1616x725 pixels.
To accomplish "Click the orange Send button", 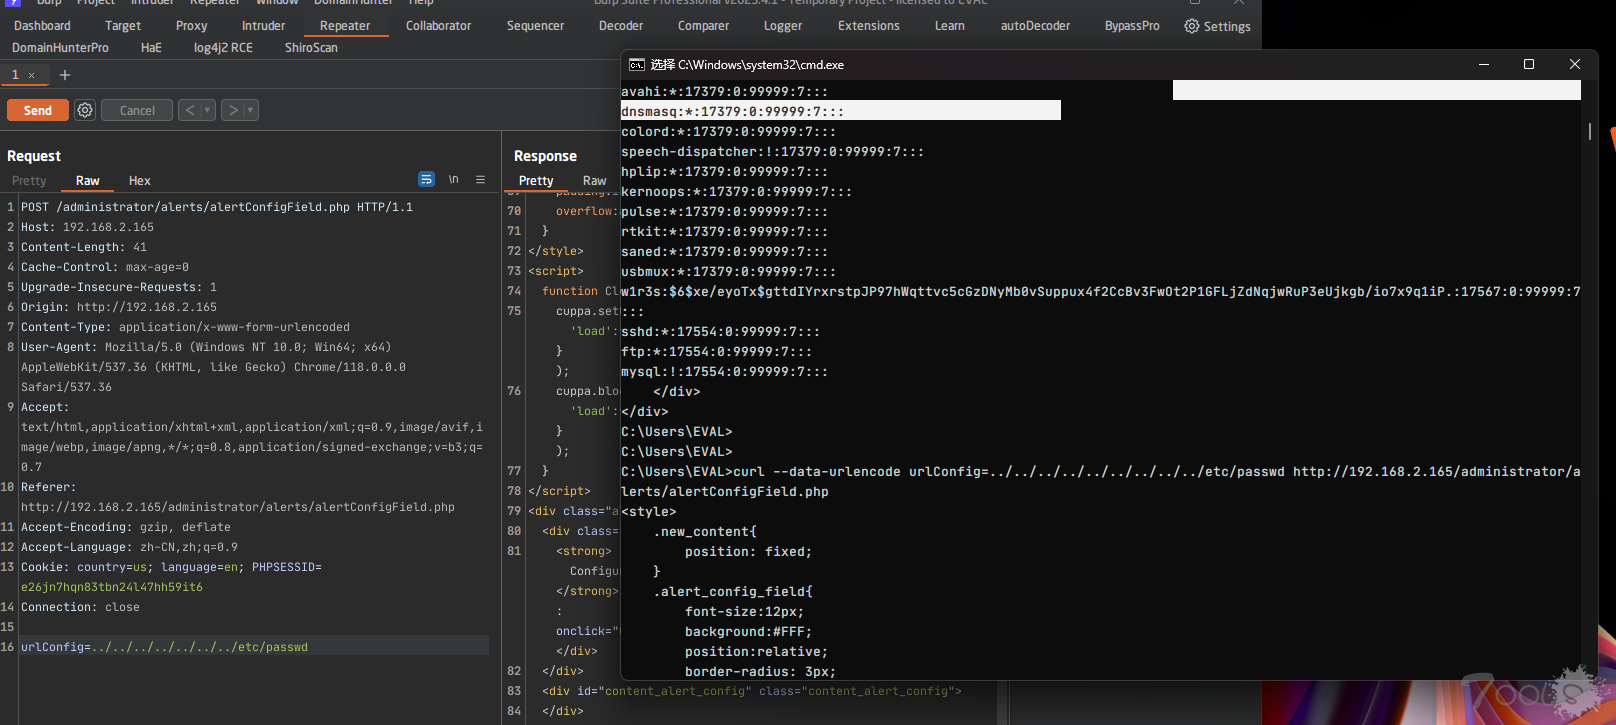I will pos(38,110).
